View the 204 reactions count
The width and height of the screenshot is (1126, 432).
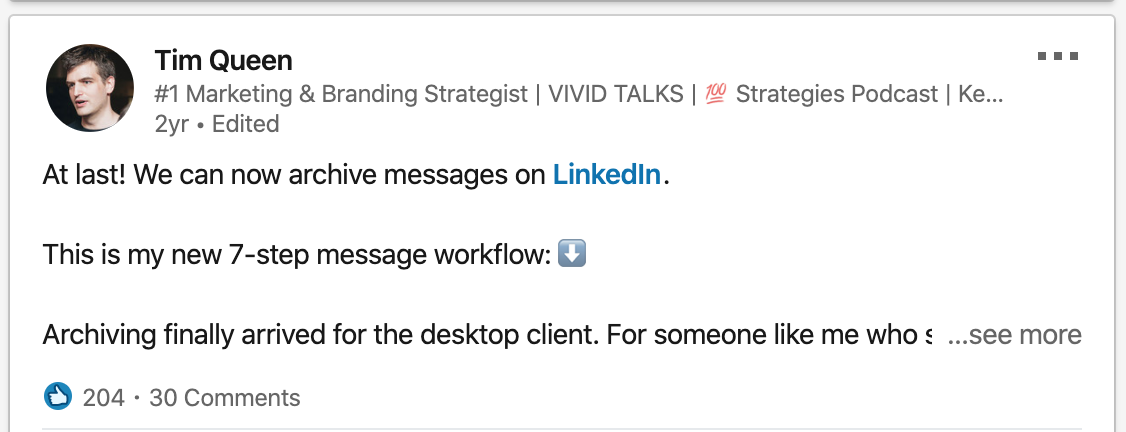(x=103, y=398)
